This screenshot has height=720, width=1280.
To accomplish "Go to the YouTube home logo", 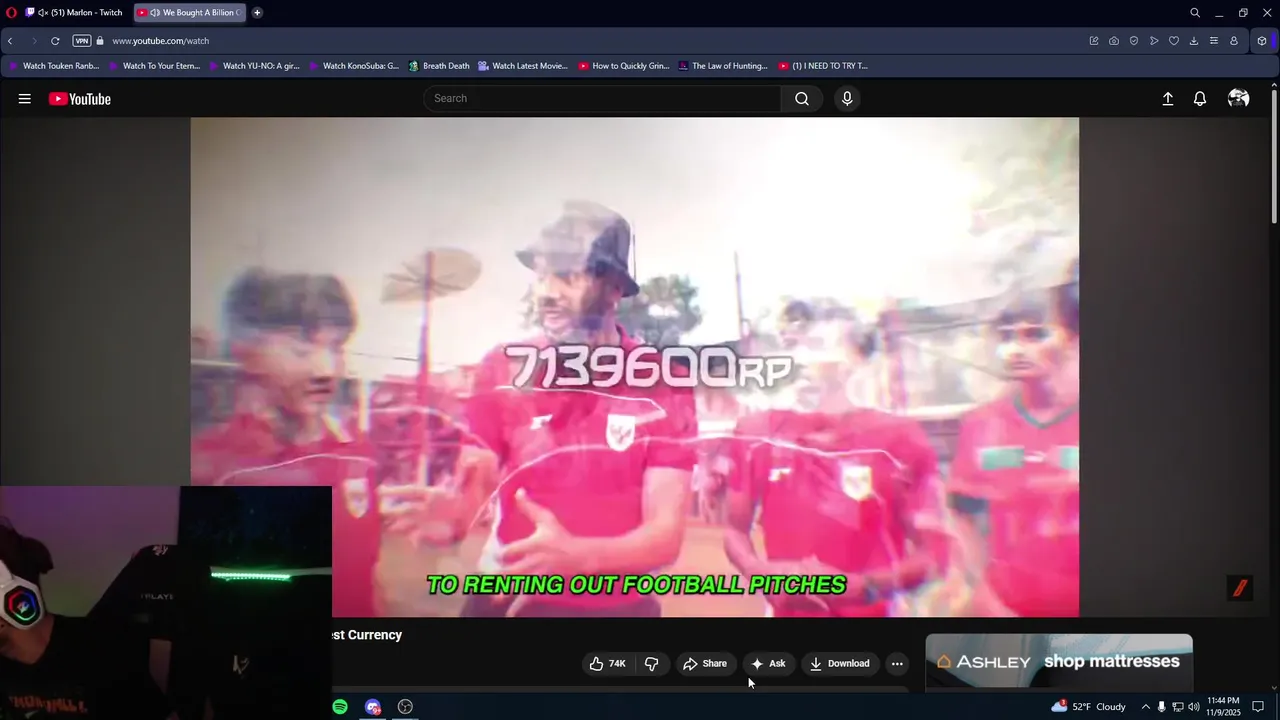I will pyautogui.click(x=79, y=99).
